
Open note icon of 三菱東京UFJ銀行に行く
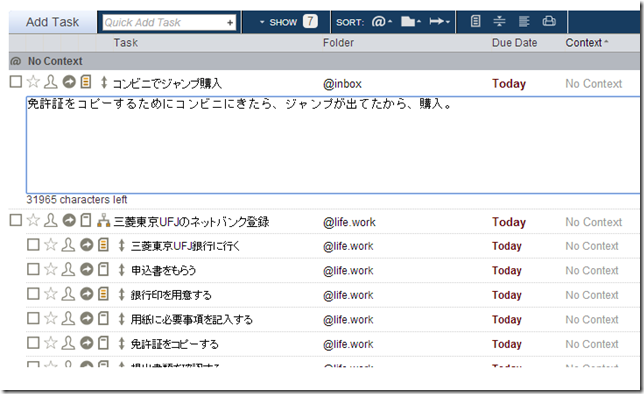coord(104,245)
